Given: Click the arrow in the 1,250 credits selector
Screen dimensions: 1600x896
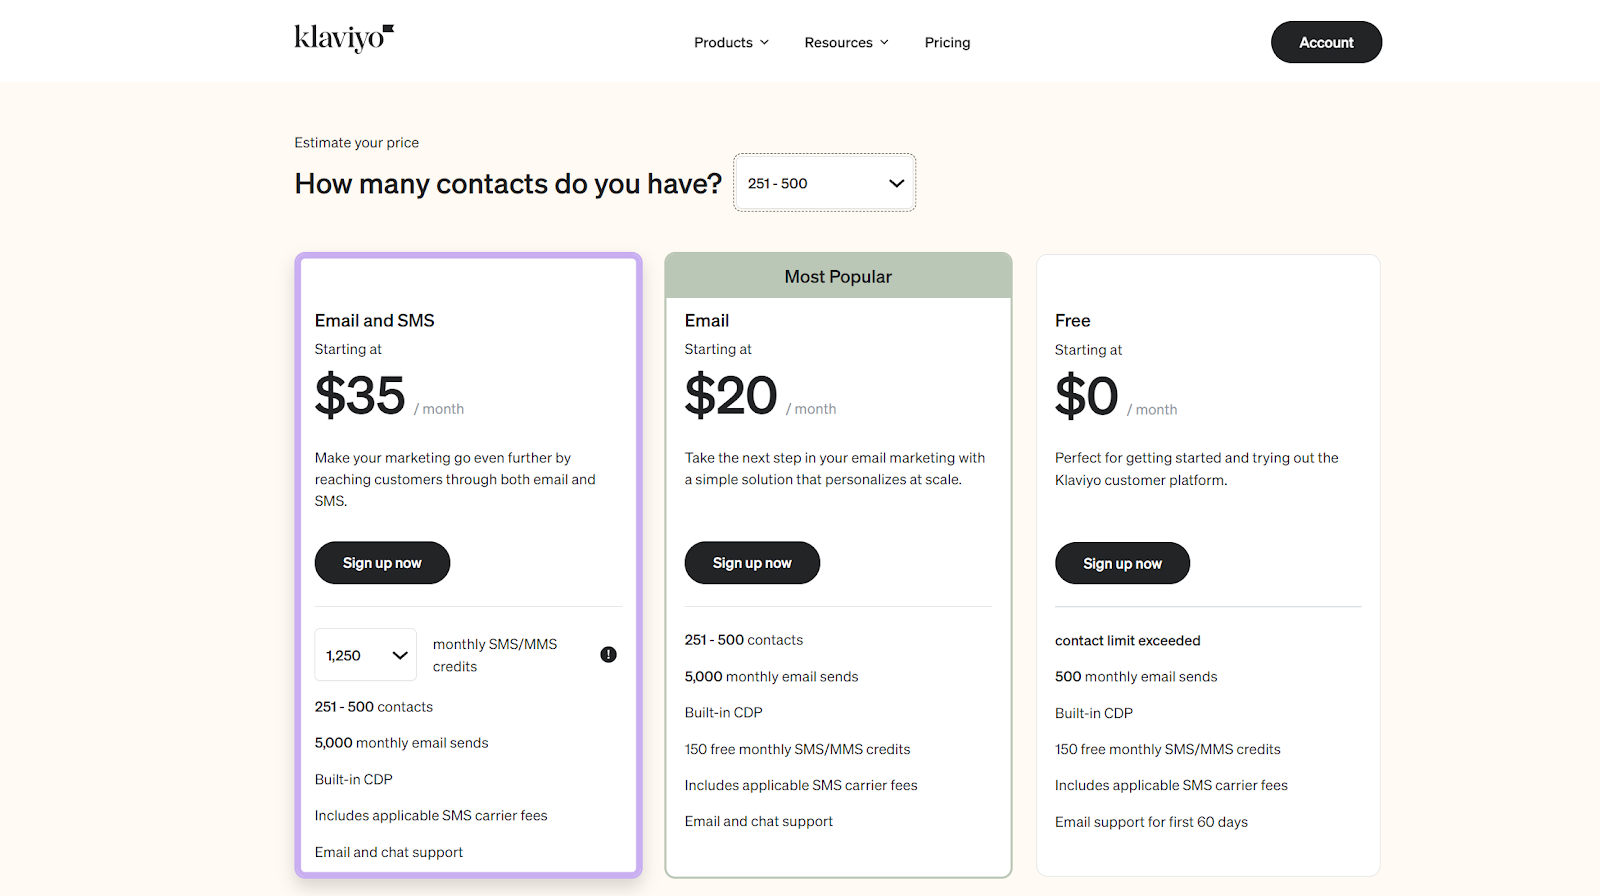Looking at the screenshot, I should click(400, 655).
